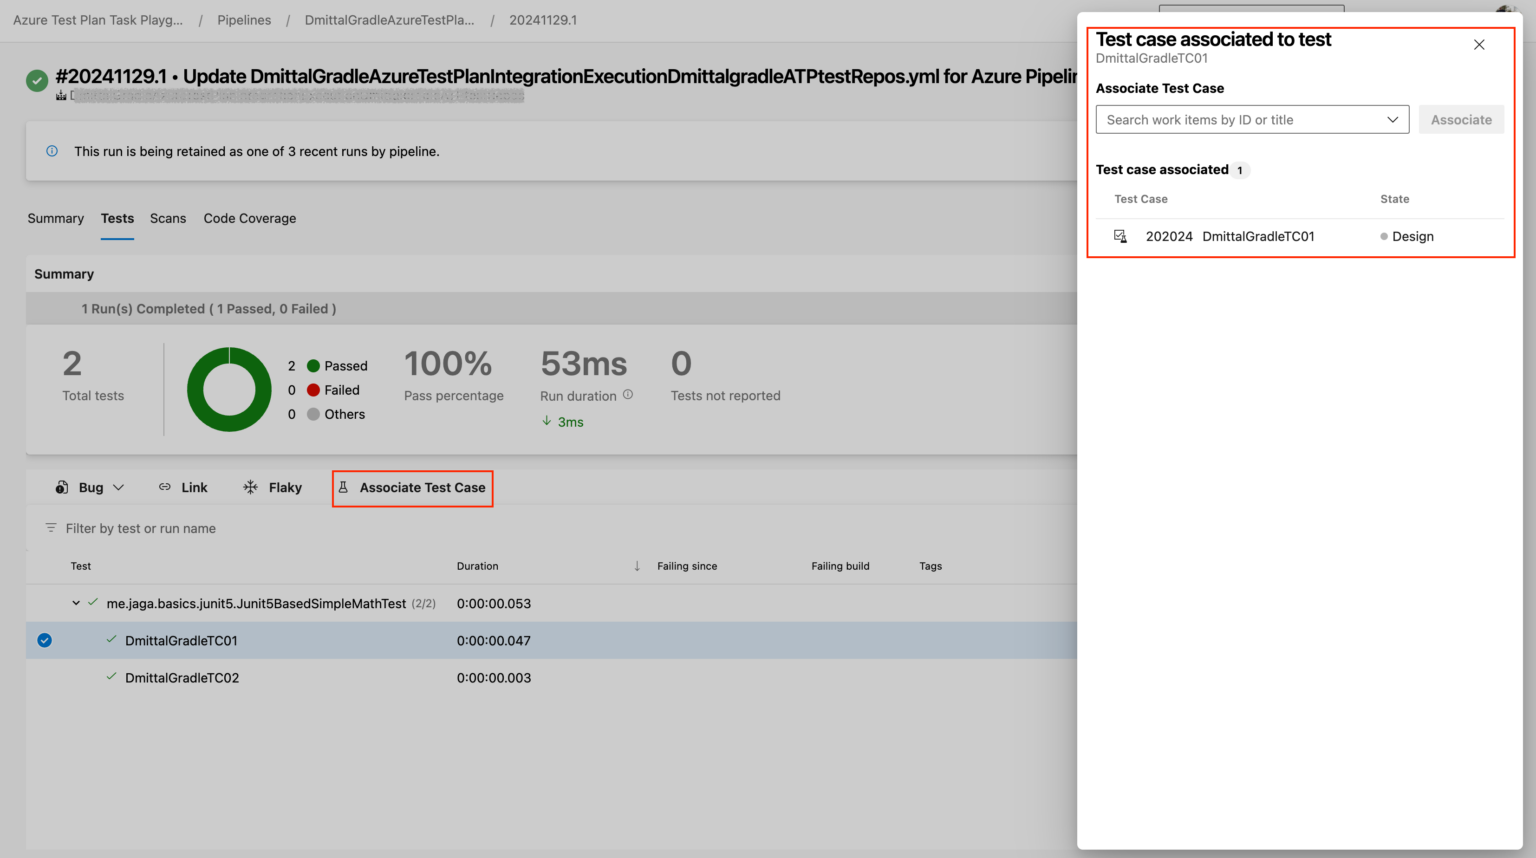1536x858 pixels.
Task: Deselect the checkmark on DmittalGradleTC01 row
Action: pos(44,640)
